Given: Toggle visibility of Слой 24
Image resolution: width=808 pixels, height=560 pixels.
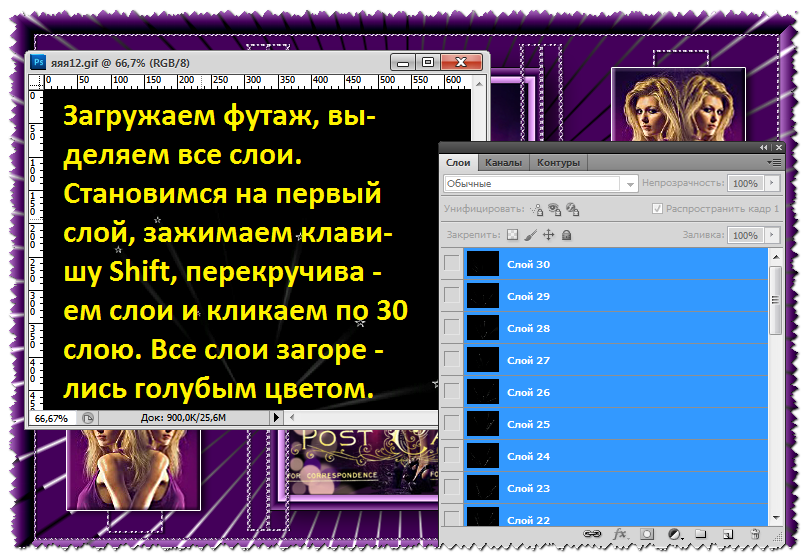Looking at the screenshot, I should [x=452, y=455].
